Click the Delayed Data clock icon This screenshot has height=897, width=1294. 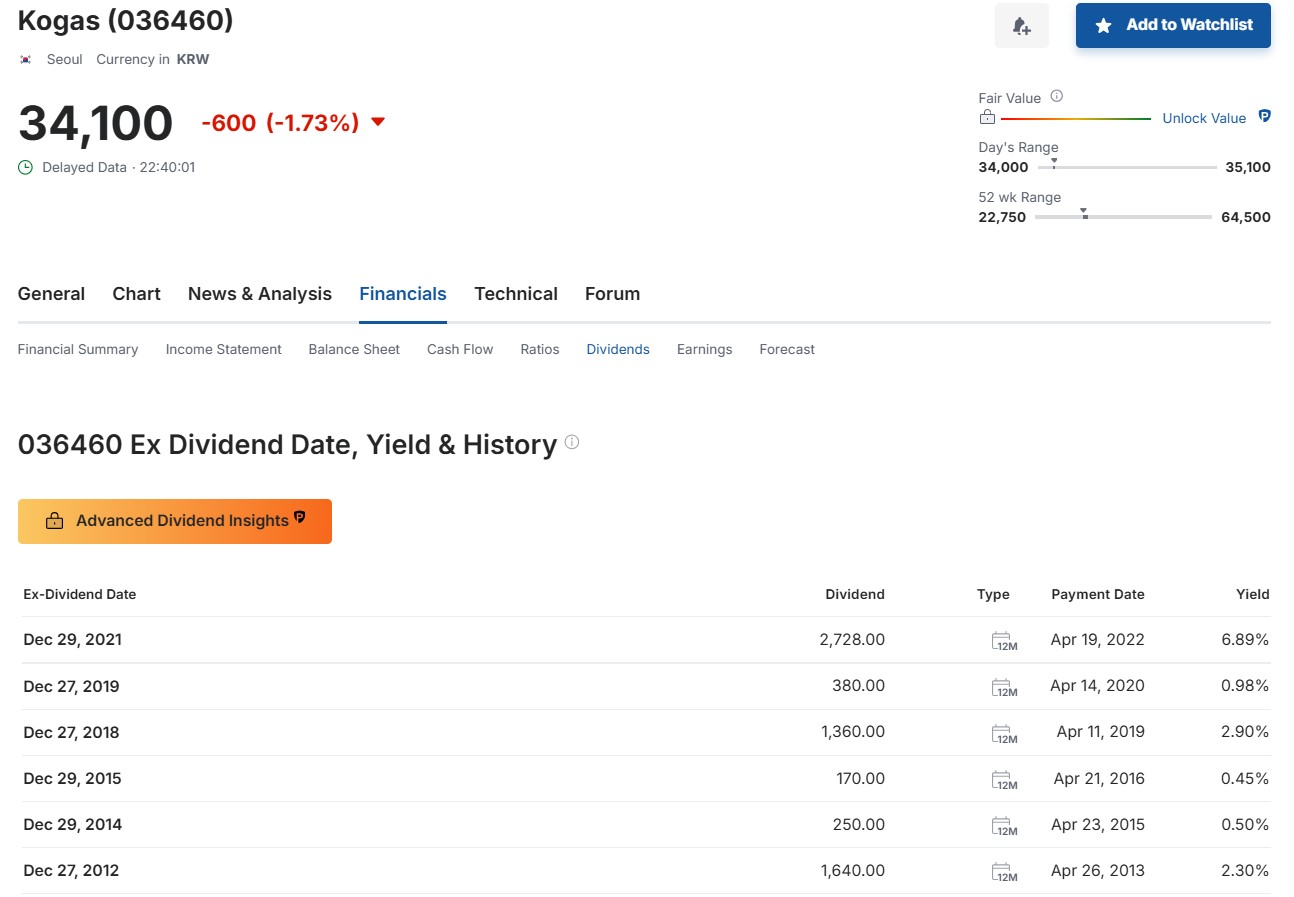pyautogui.click(x=26, y=167)
